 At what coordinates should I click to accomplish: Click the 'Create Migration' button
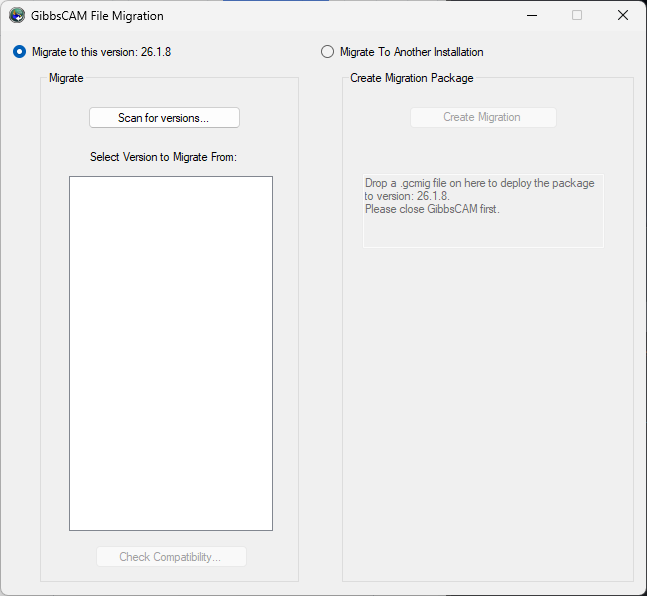click(x=483, y=117)
